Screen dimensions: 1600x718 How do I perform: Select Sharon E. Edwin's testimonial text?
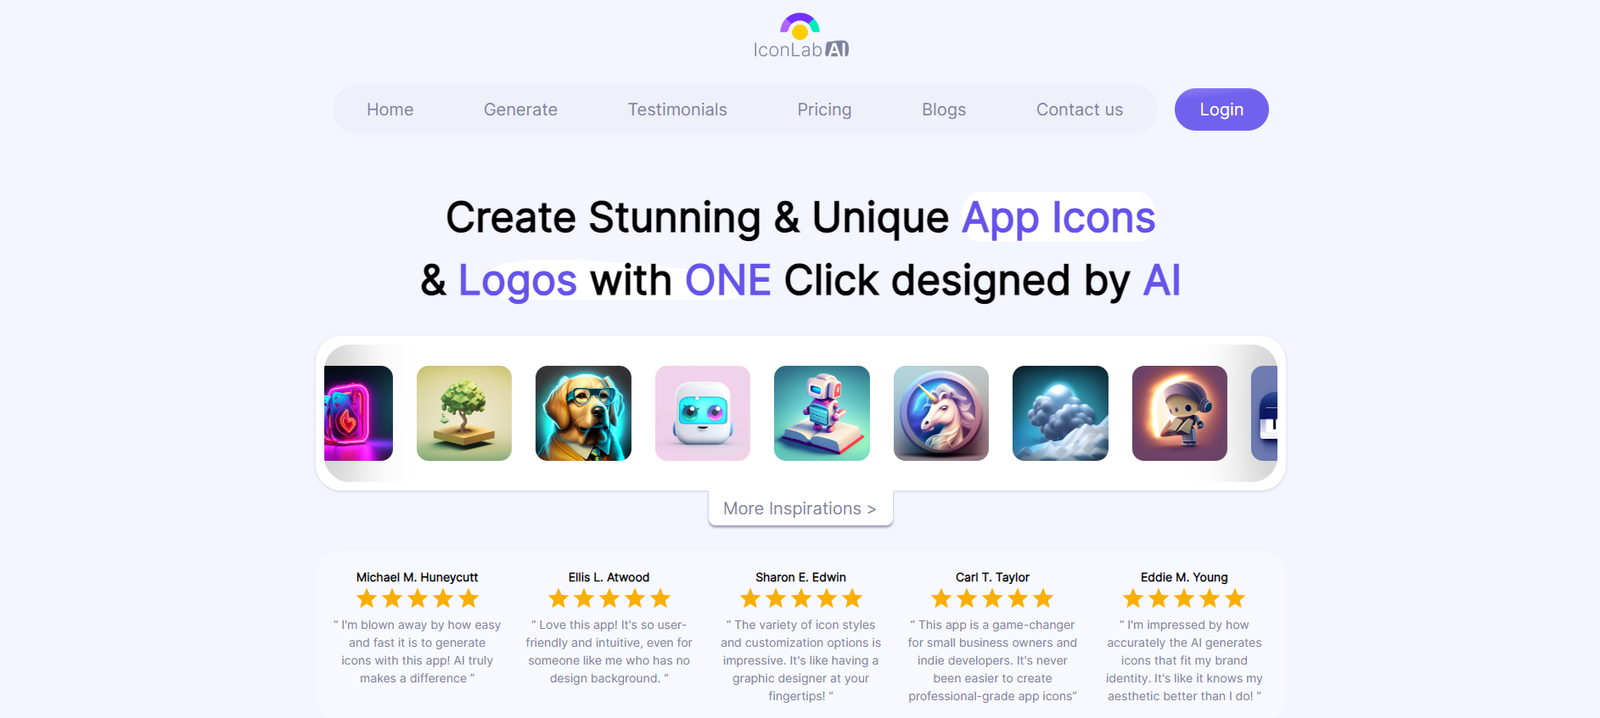(800, 660)
